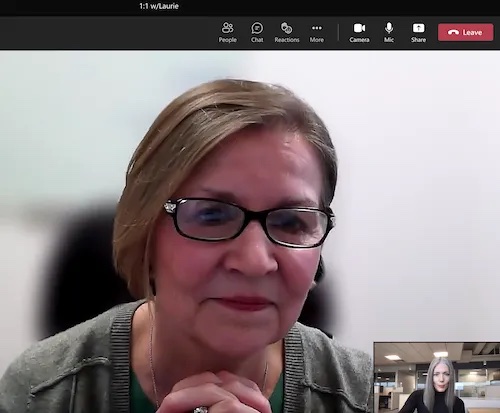Open the Reactions emoji icon
The width and height of the screenshot is (500, 413).
coord(287,28)
